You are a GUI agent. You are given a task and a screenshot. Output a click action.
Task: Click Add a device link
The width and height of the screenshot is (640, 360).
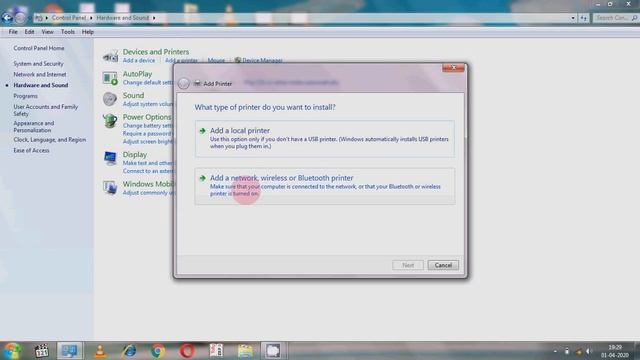pos(139,60)
